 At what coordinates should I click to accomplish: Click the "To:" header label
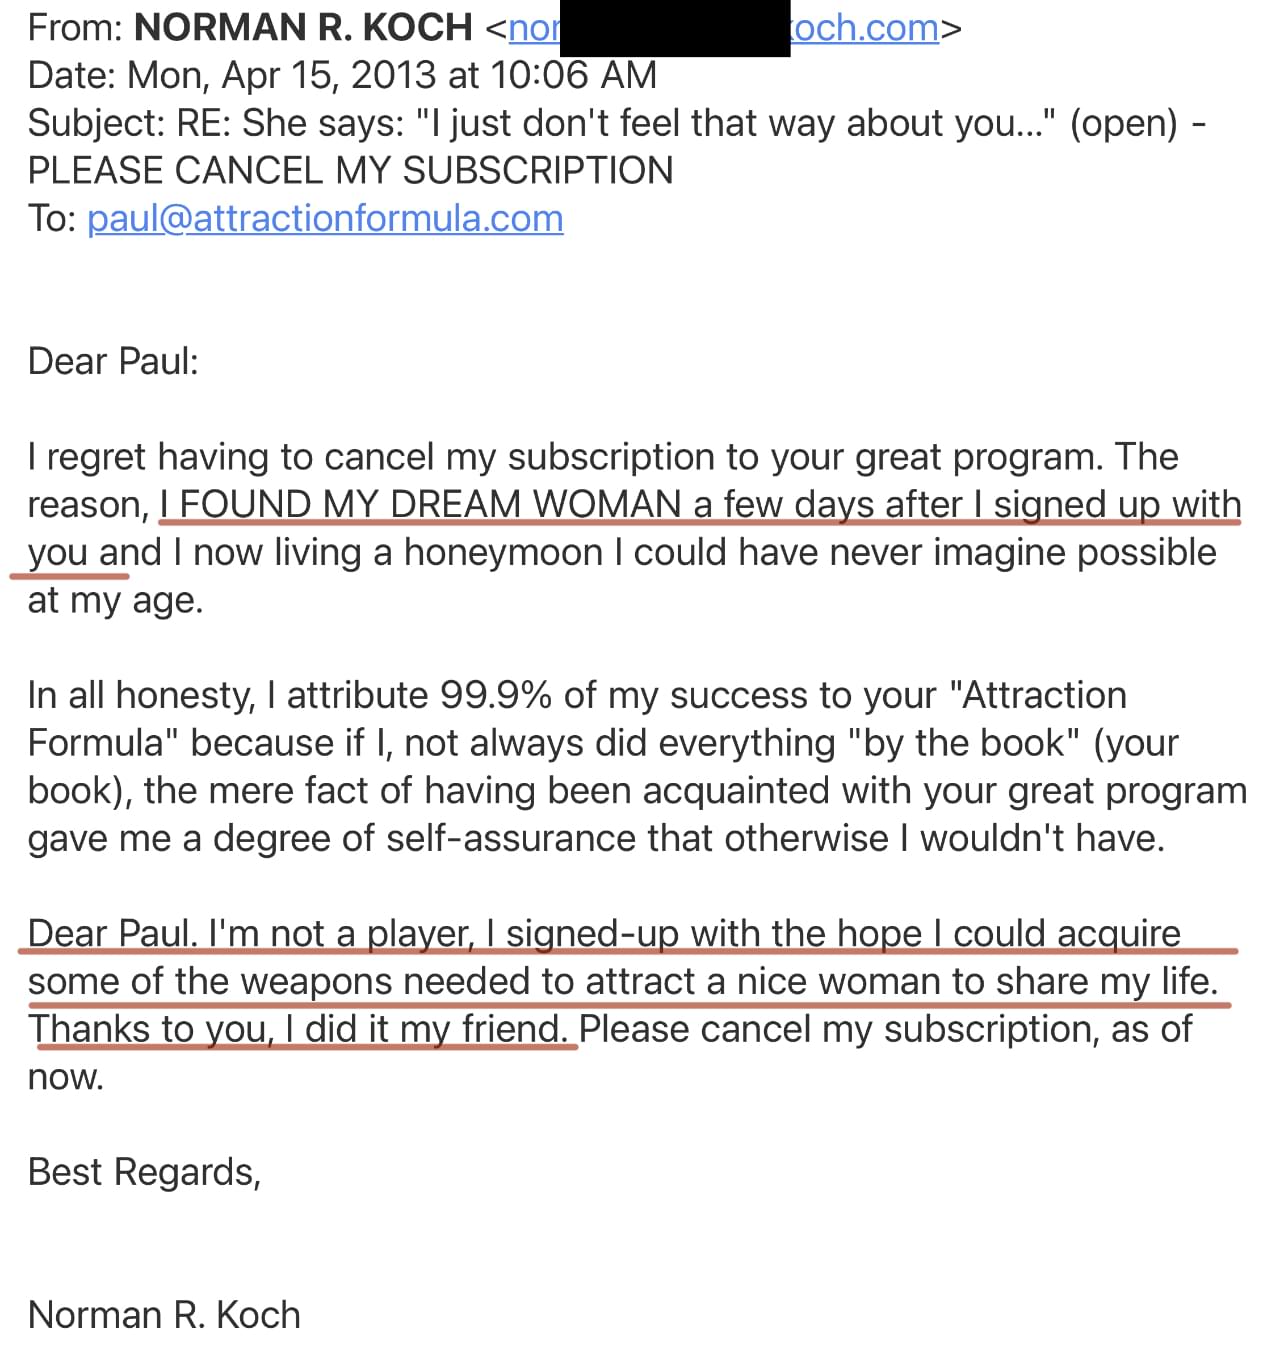[52, 218]
